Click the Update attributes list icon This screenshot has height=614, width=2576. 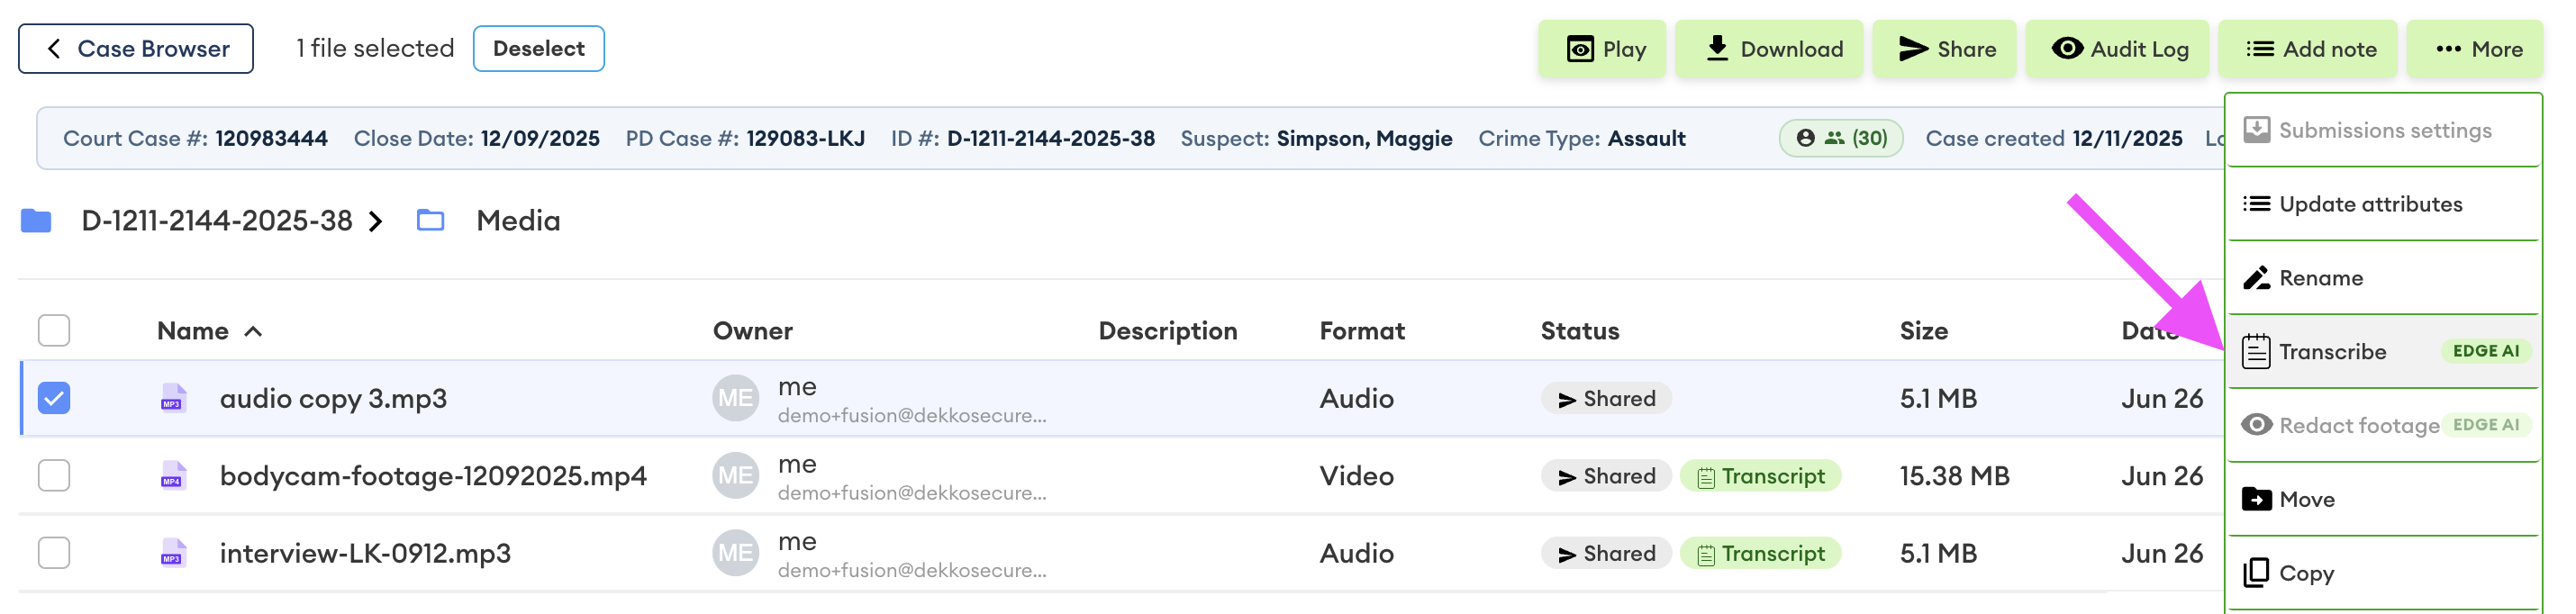coord(2256,204)
